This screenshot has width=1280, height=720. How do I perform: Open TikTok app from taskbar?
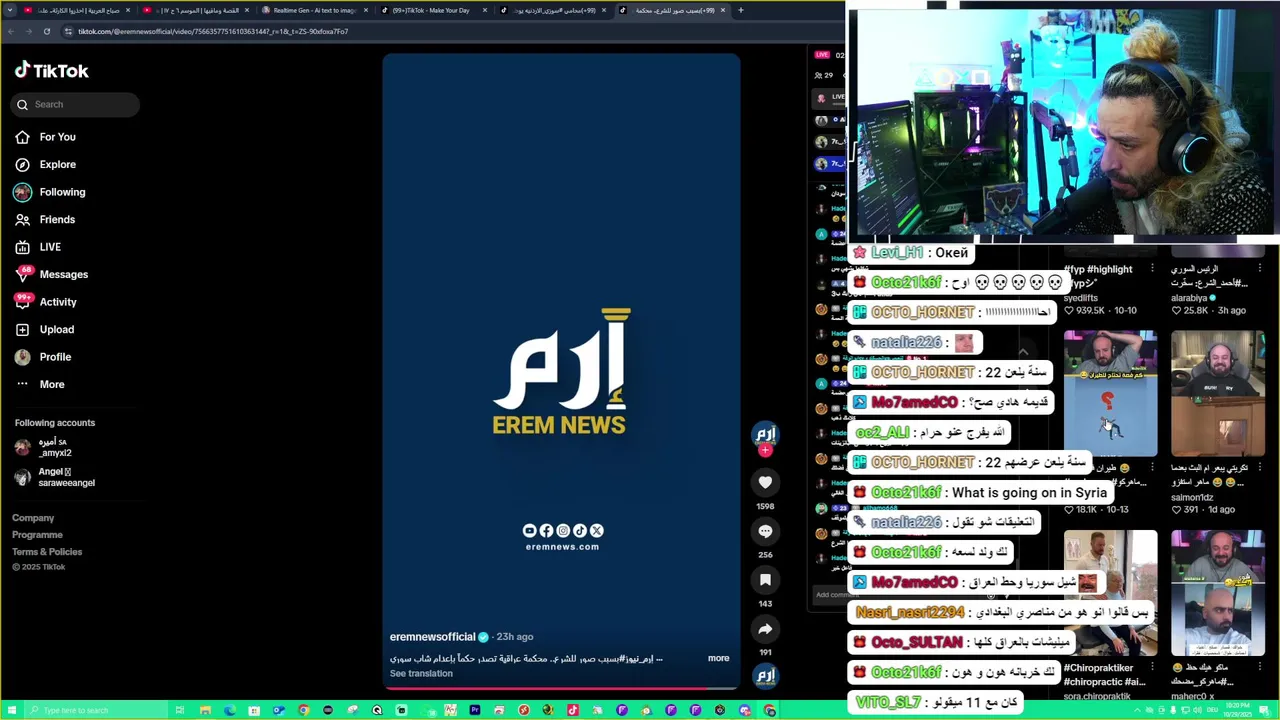[572, 710]
